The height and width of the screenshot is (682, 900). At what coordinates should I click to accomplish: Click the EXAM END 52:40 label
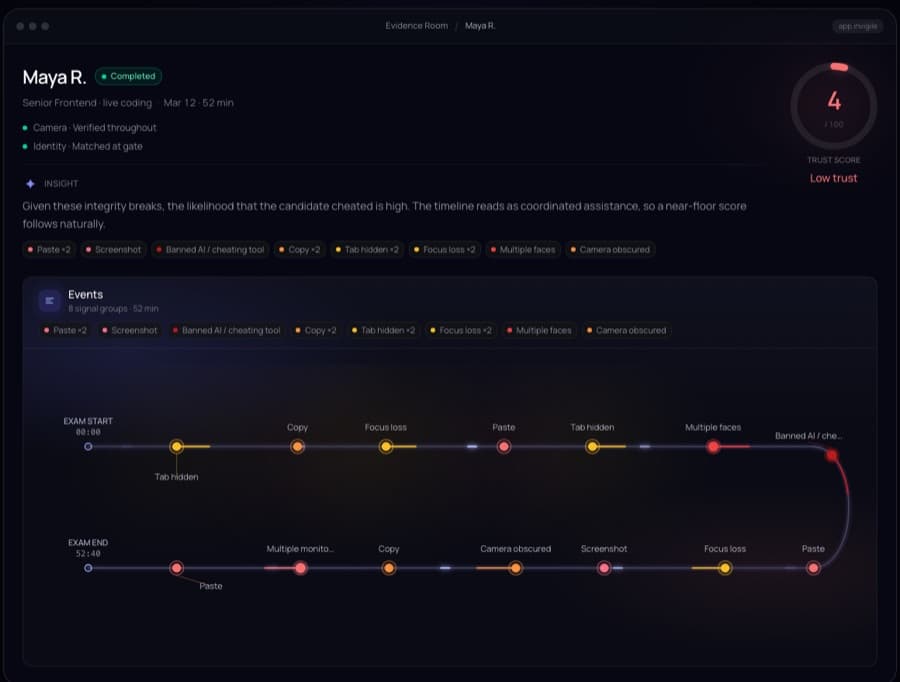click(88, 548)
